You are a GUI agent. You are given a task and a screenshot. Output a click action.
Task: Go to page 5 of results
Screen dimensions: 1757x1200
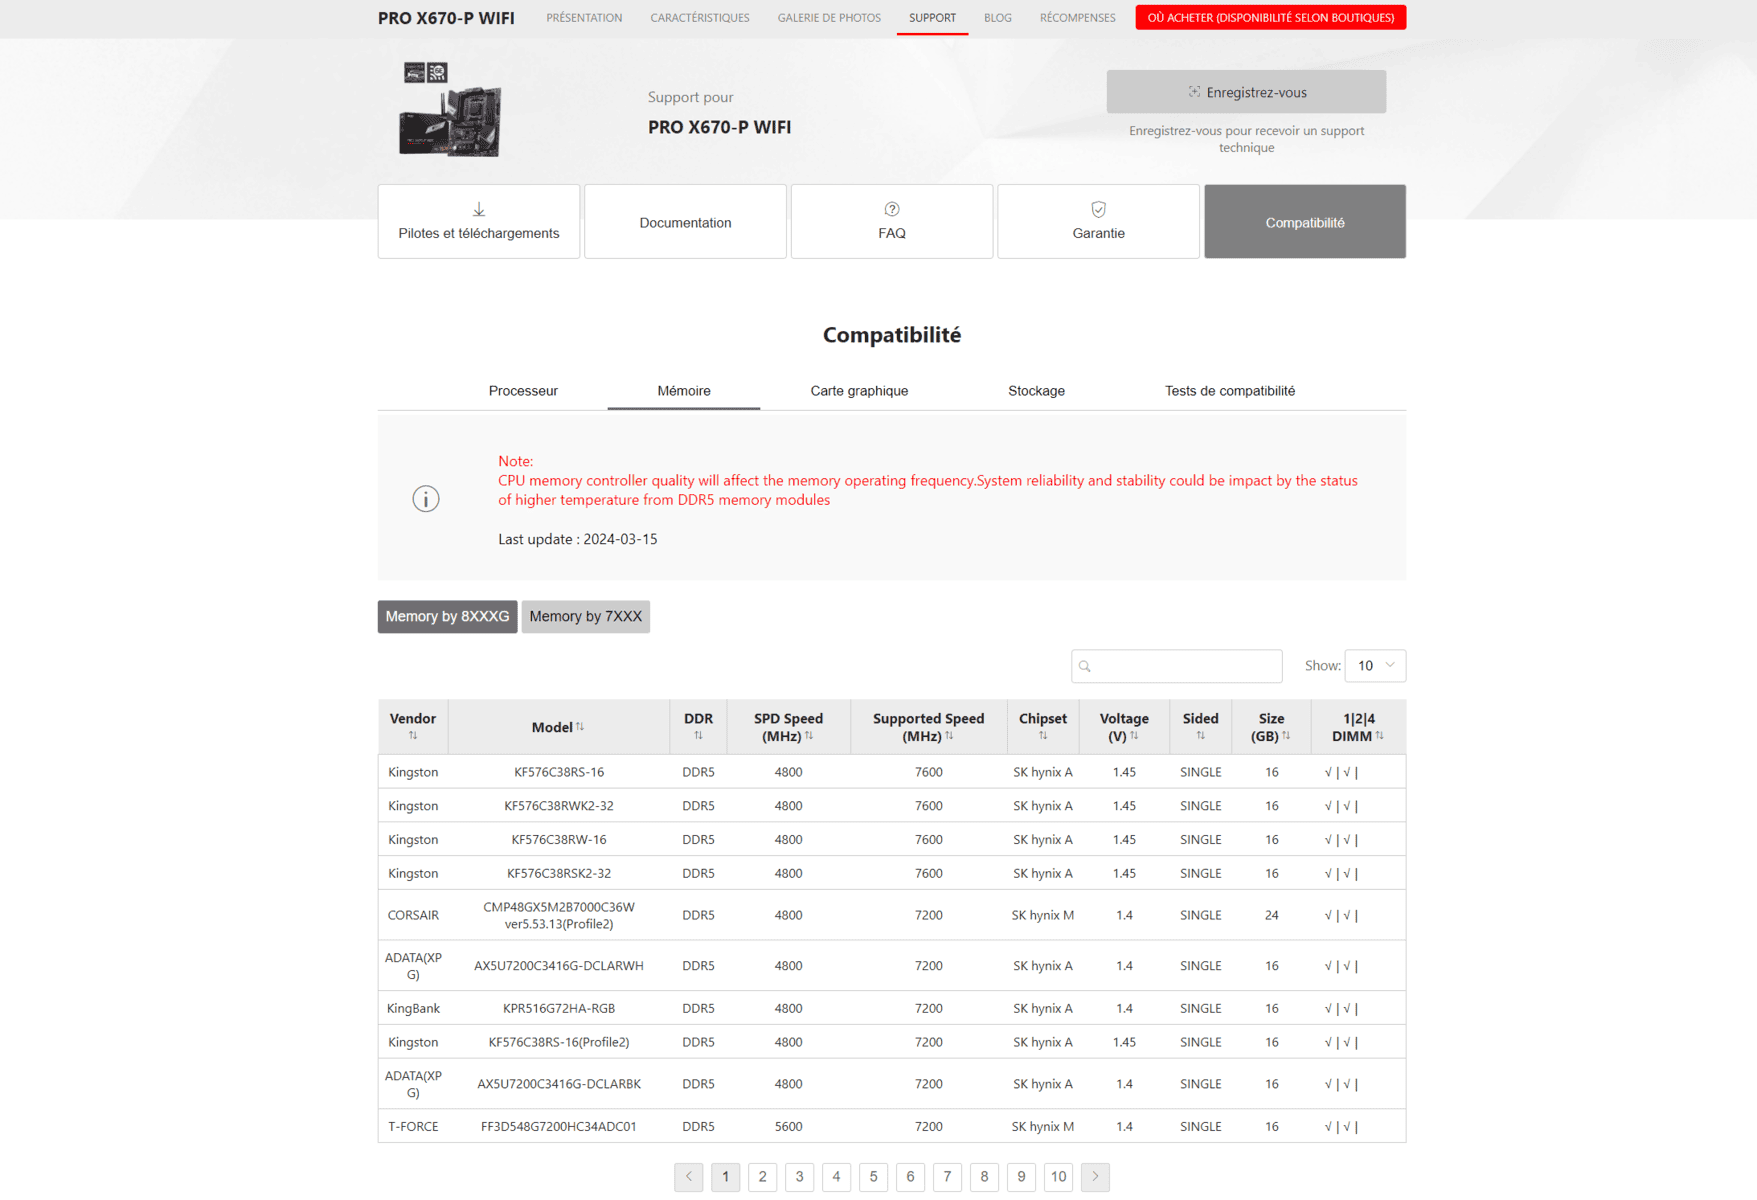pos(873,1177)
